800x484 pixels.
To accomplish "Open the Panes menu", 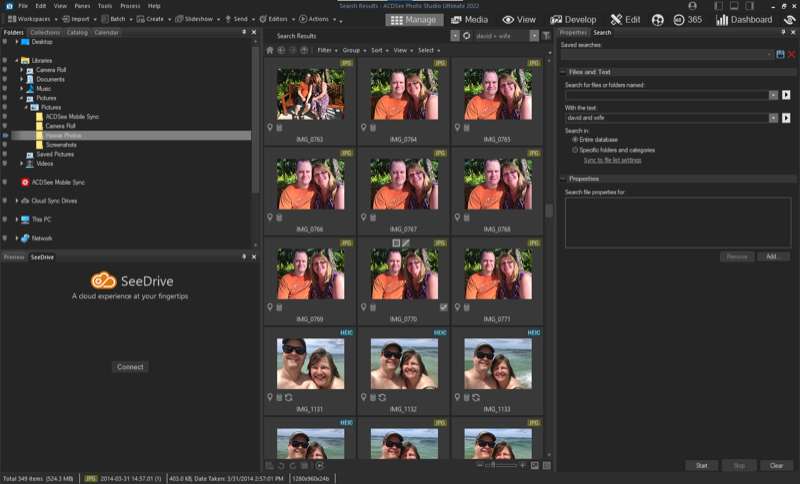I will pyautogui.click(x=82, y=6).
